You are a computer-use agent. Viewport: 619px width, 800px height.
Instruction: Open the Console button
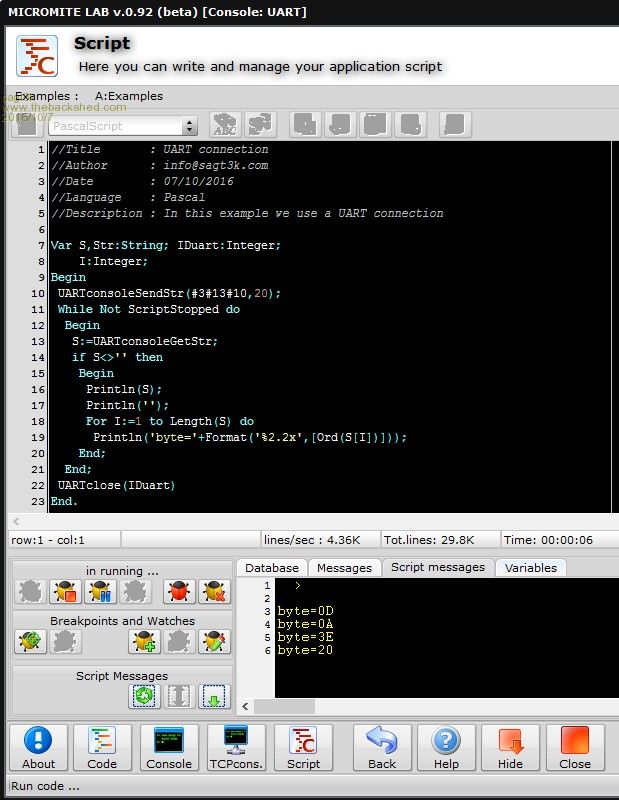coord(169,748)
